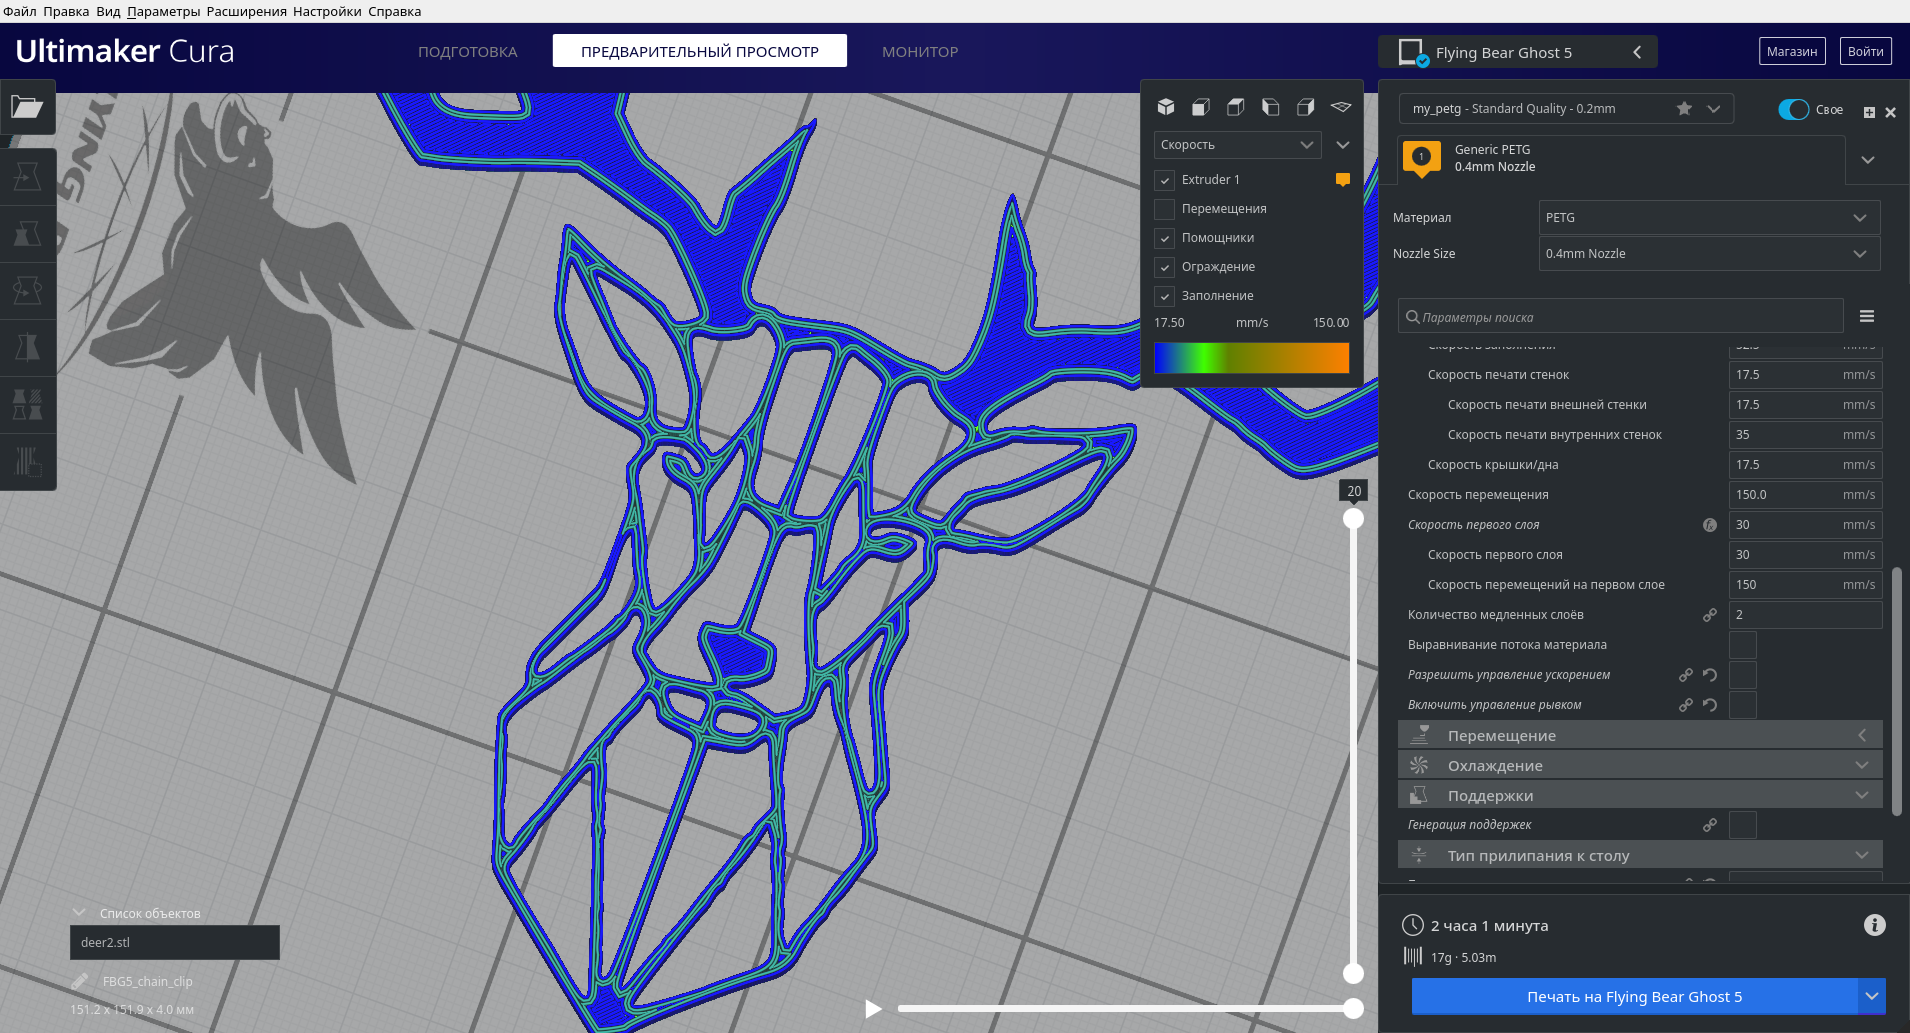Viewport: 1910px width, 1033px height.
Task: Toggle Помощники checkbox
Action: pos(1164,238)
